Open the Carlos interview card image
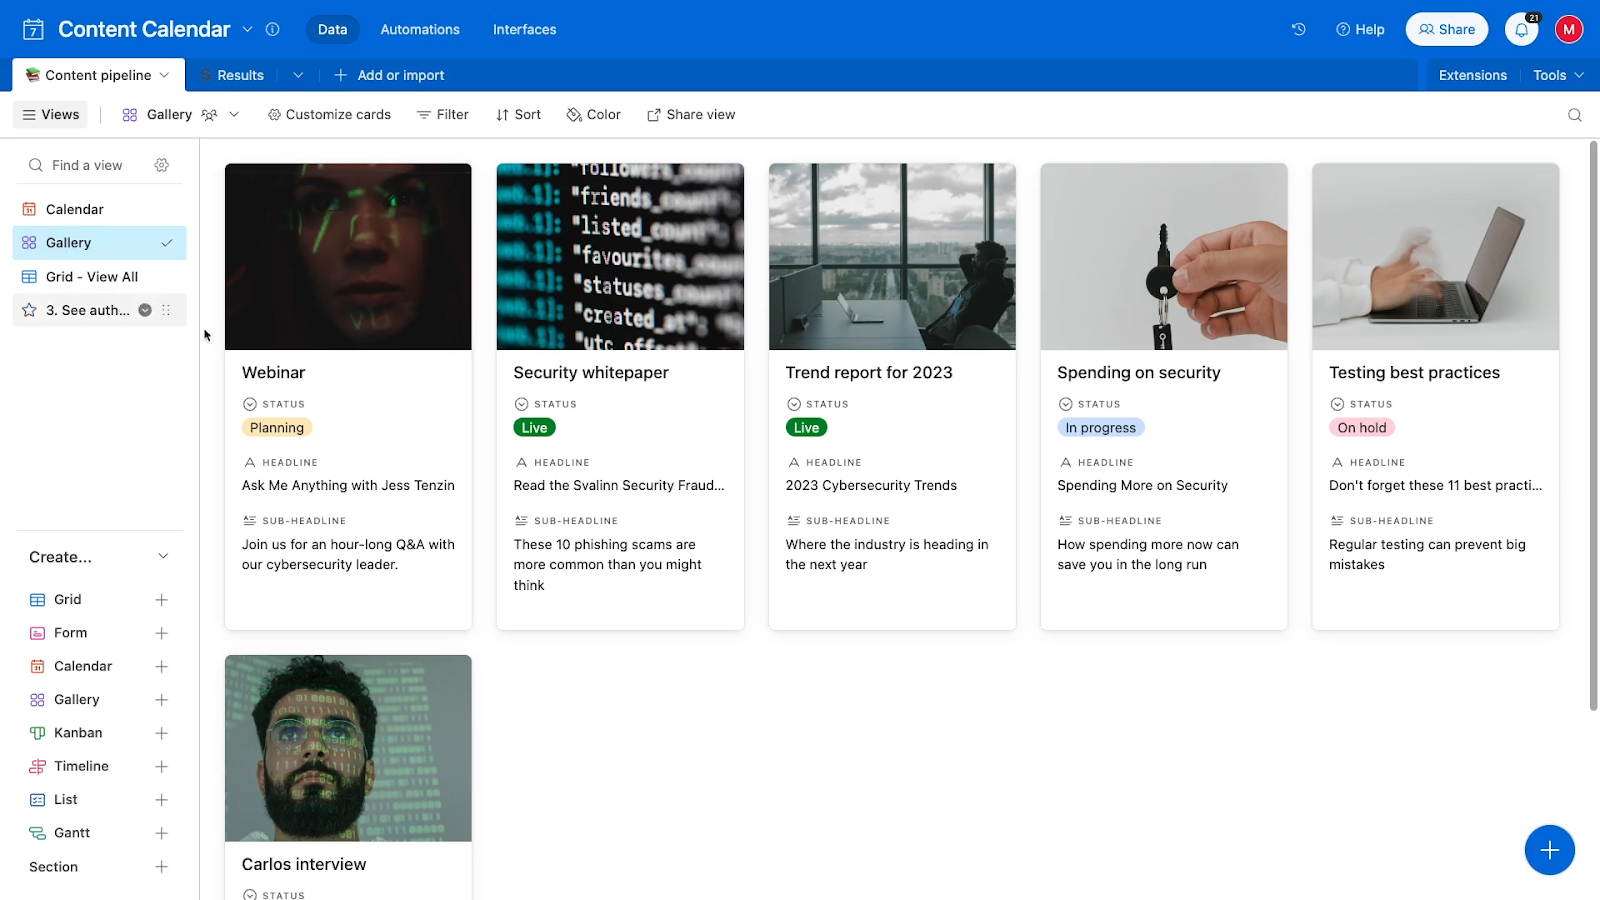The height and width of the screenshot is (900, 1600). pyautogui.click(x=348, y=748)
